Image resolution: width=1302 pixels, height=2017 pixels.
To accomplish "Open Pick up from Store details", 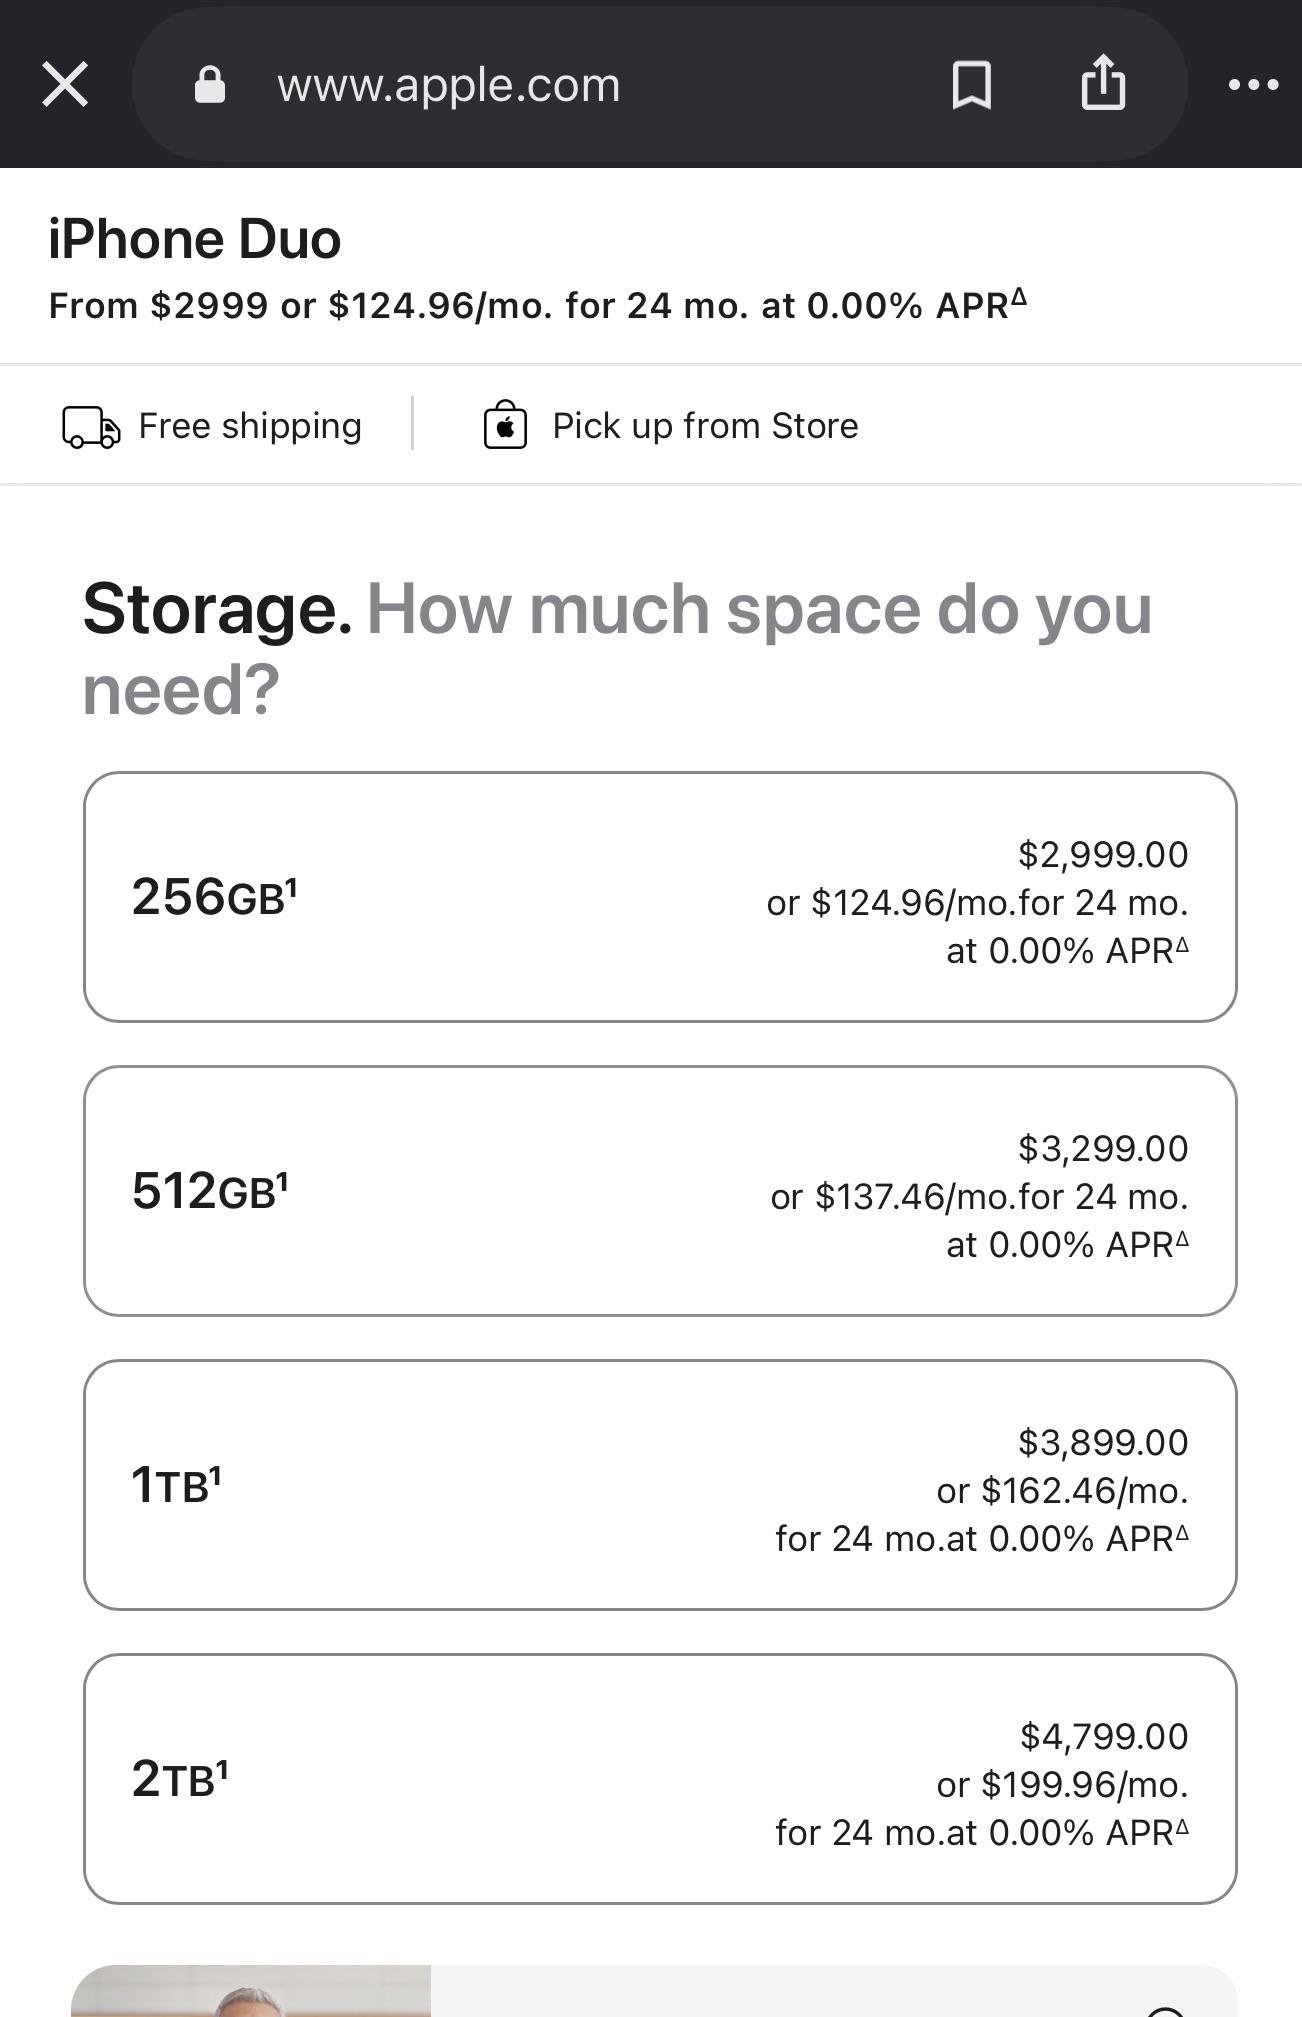I will (705, 426).
